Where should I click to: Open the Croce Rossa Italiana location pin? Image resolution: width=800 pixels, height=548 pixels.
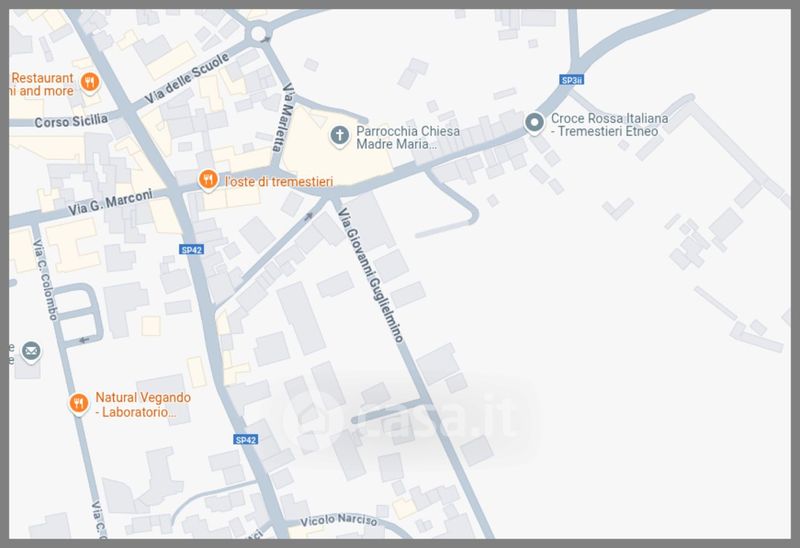tap(534, 123)
